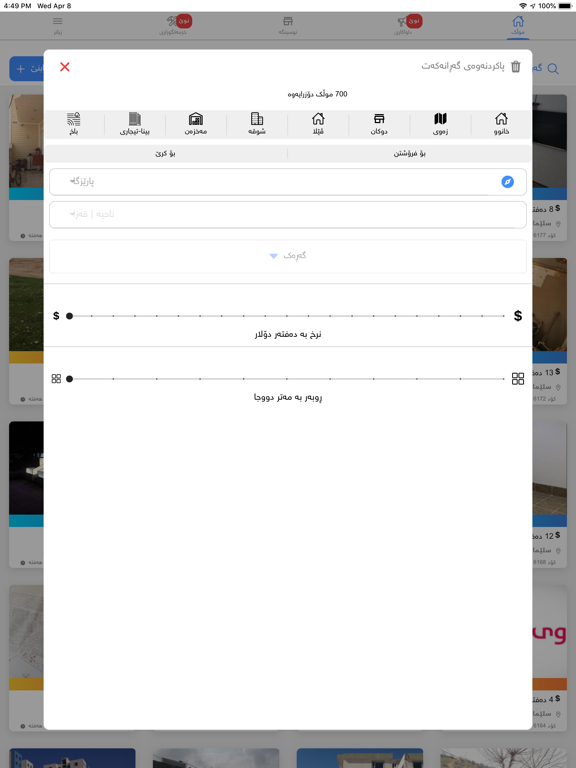Expand the گەڕەک neighborhood selector
The image size is (576, 768).
tap(288, 256)
